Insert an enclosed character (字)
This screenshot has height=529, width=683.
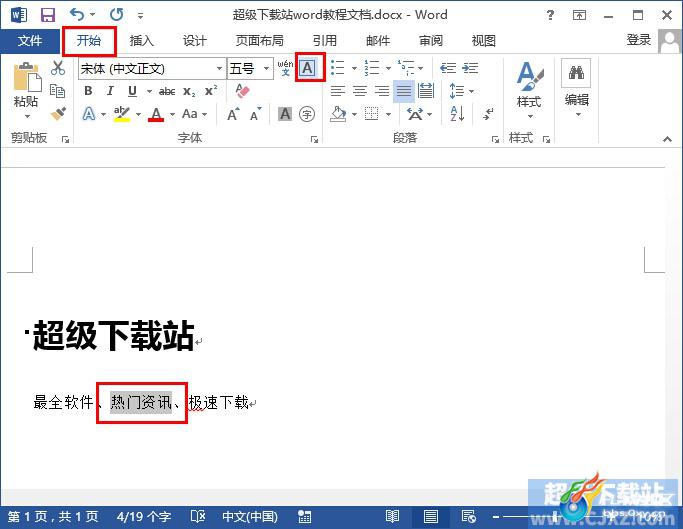coord(307,114)
